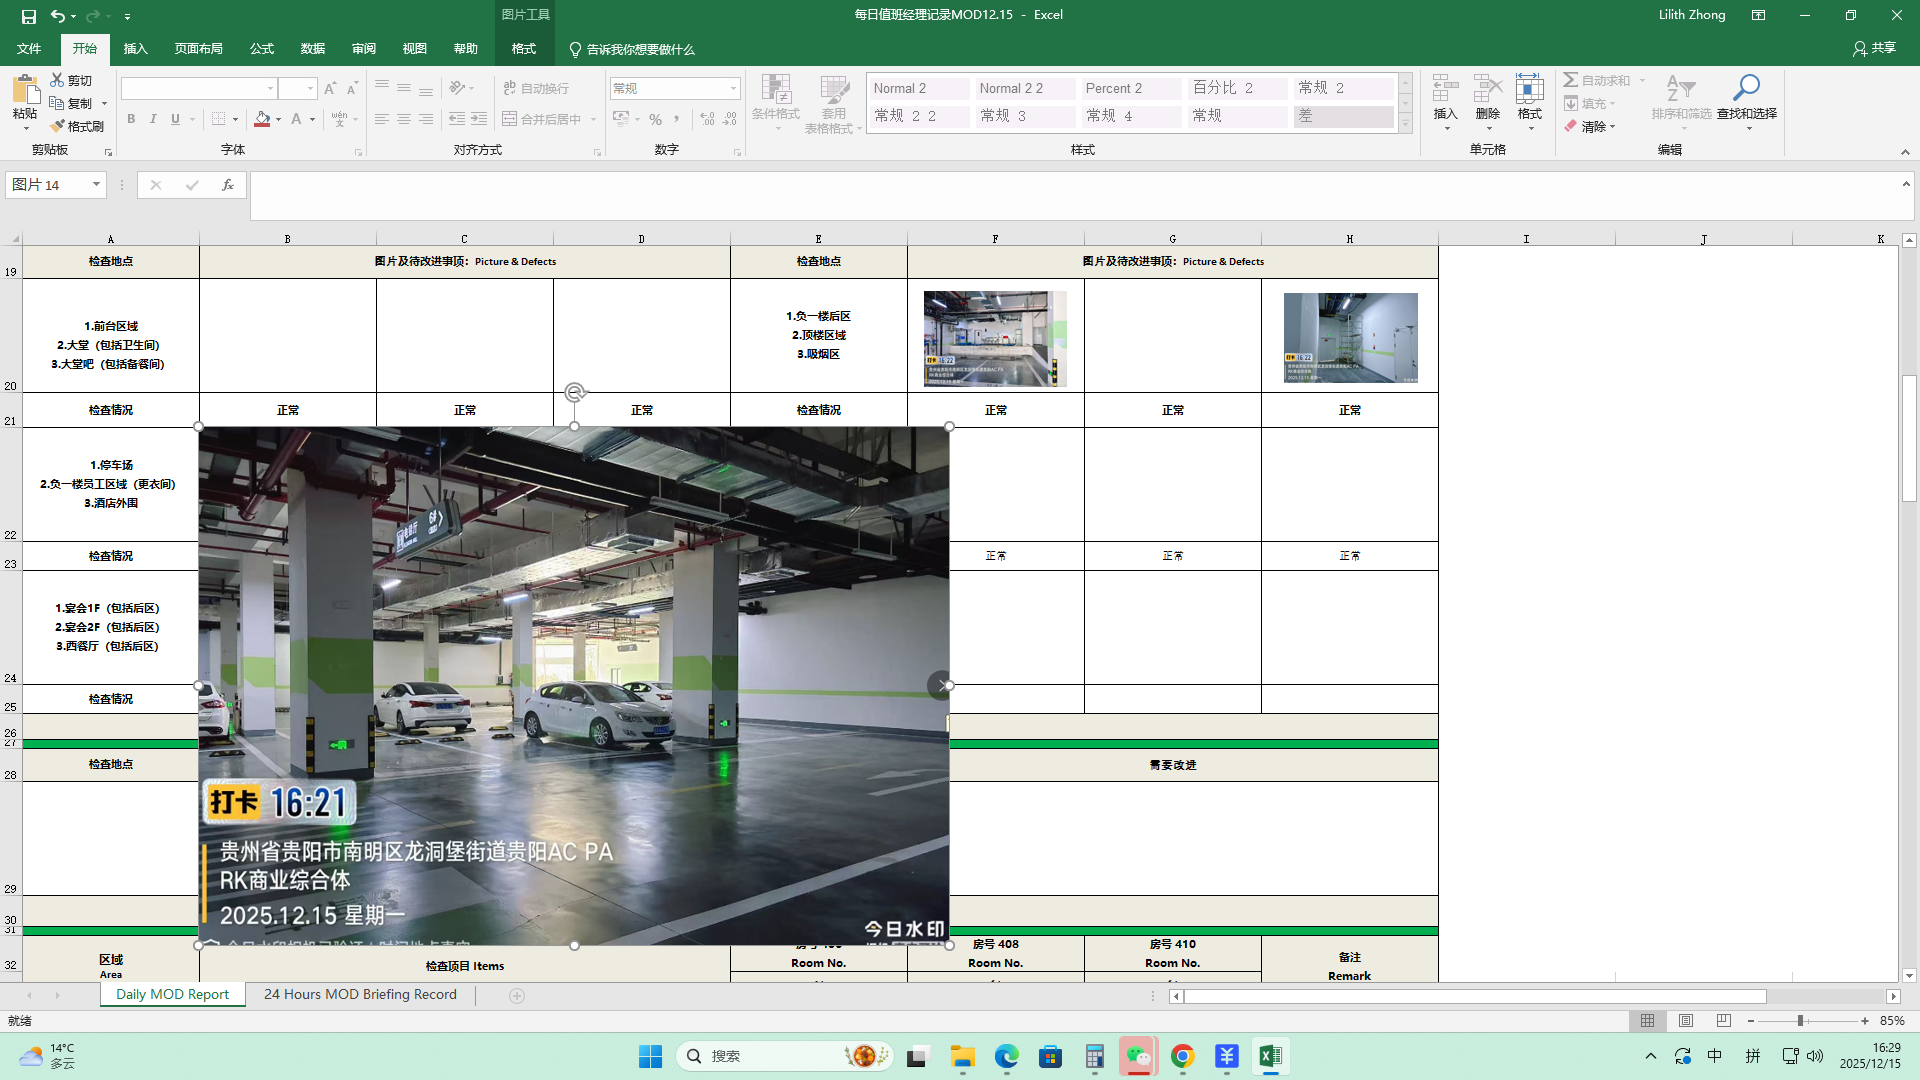
Task: Click the Save icon in title bar
Action: tap(29, 16)
